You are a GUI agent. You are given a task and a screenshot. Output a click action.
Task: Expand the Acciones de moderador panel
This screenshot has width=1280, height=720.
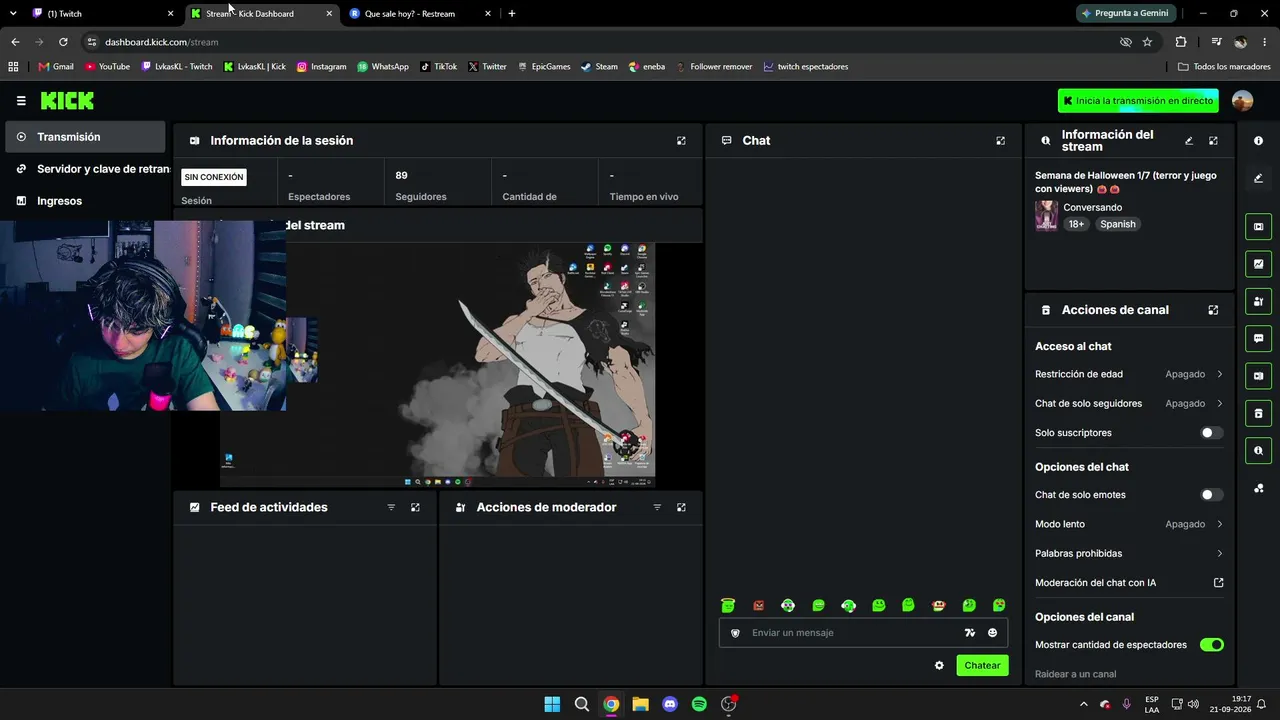[681, 508]
